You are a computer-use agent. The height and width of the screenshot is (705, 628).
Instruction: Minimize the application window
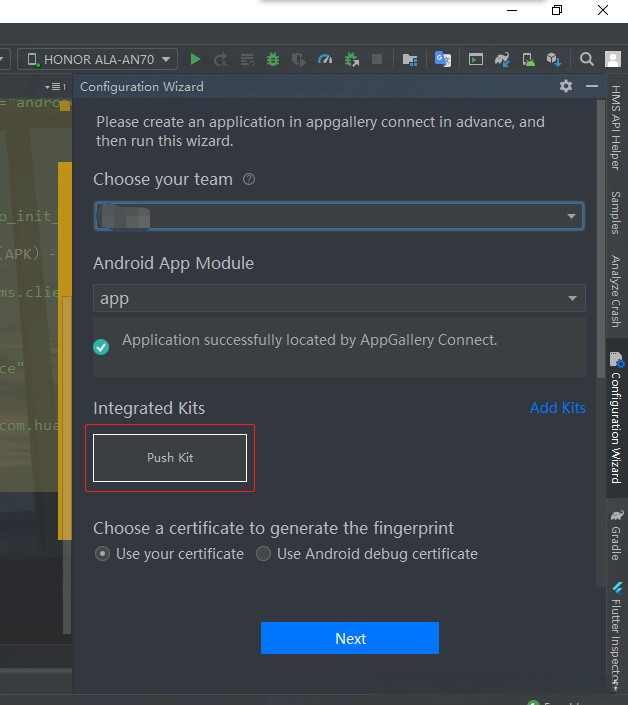pos(512,10)
